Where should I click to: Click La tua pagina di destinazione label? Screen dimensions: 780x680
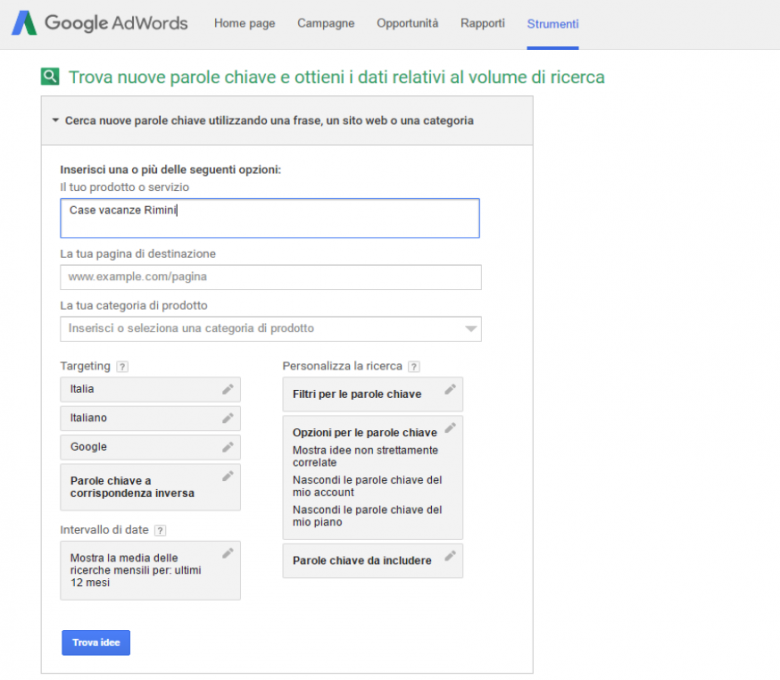(138, 254)
